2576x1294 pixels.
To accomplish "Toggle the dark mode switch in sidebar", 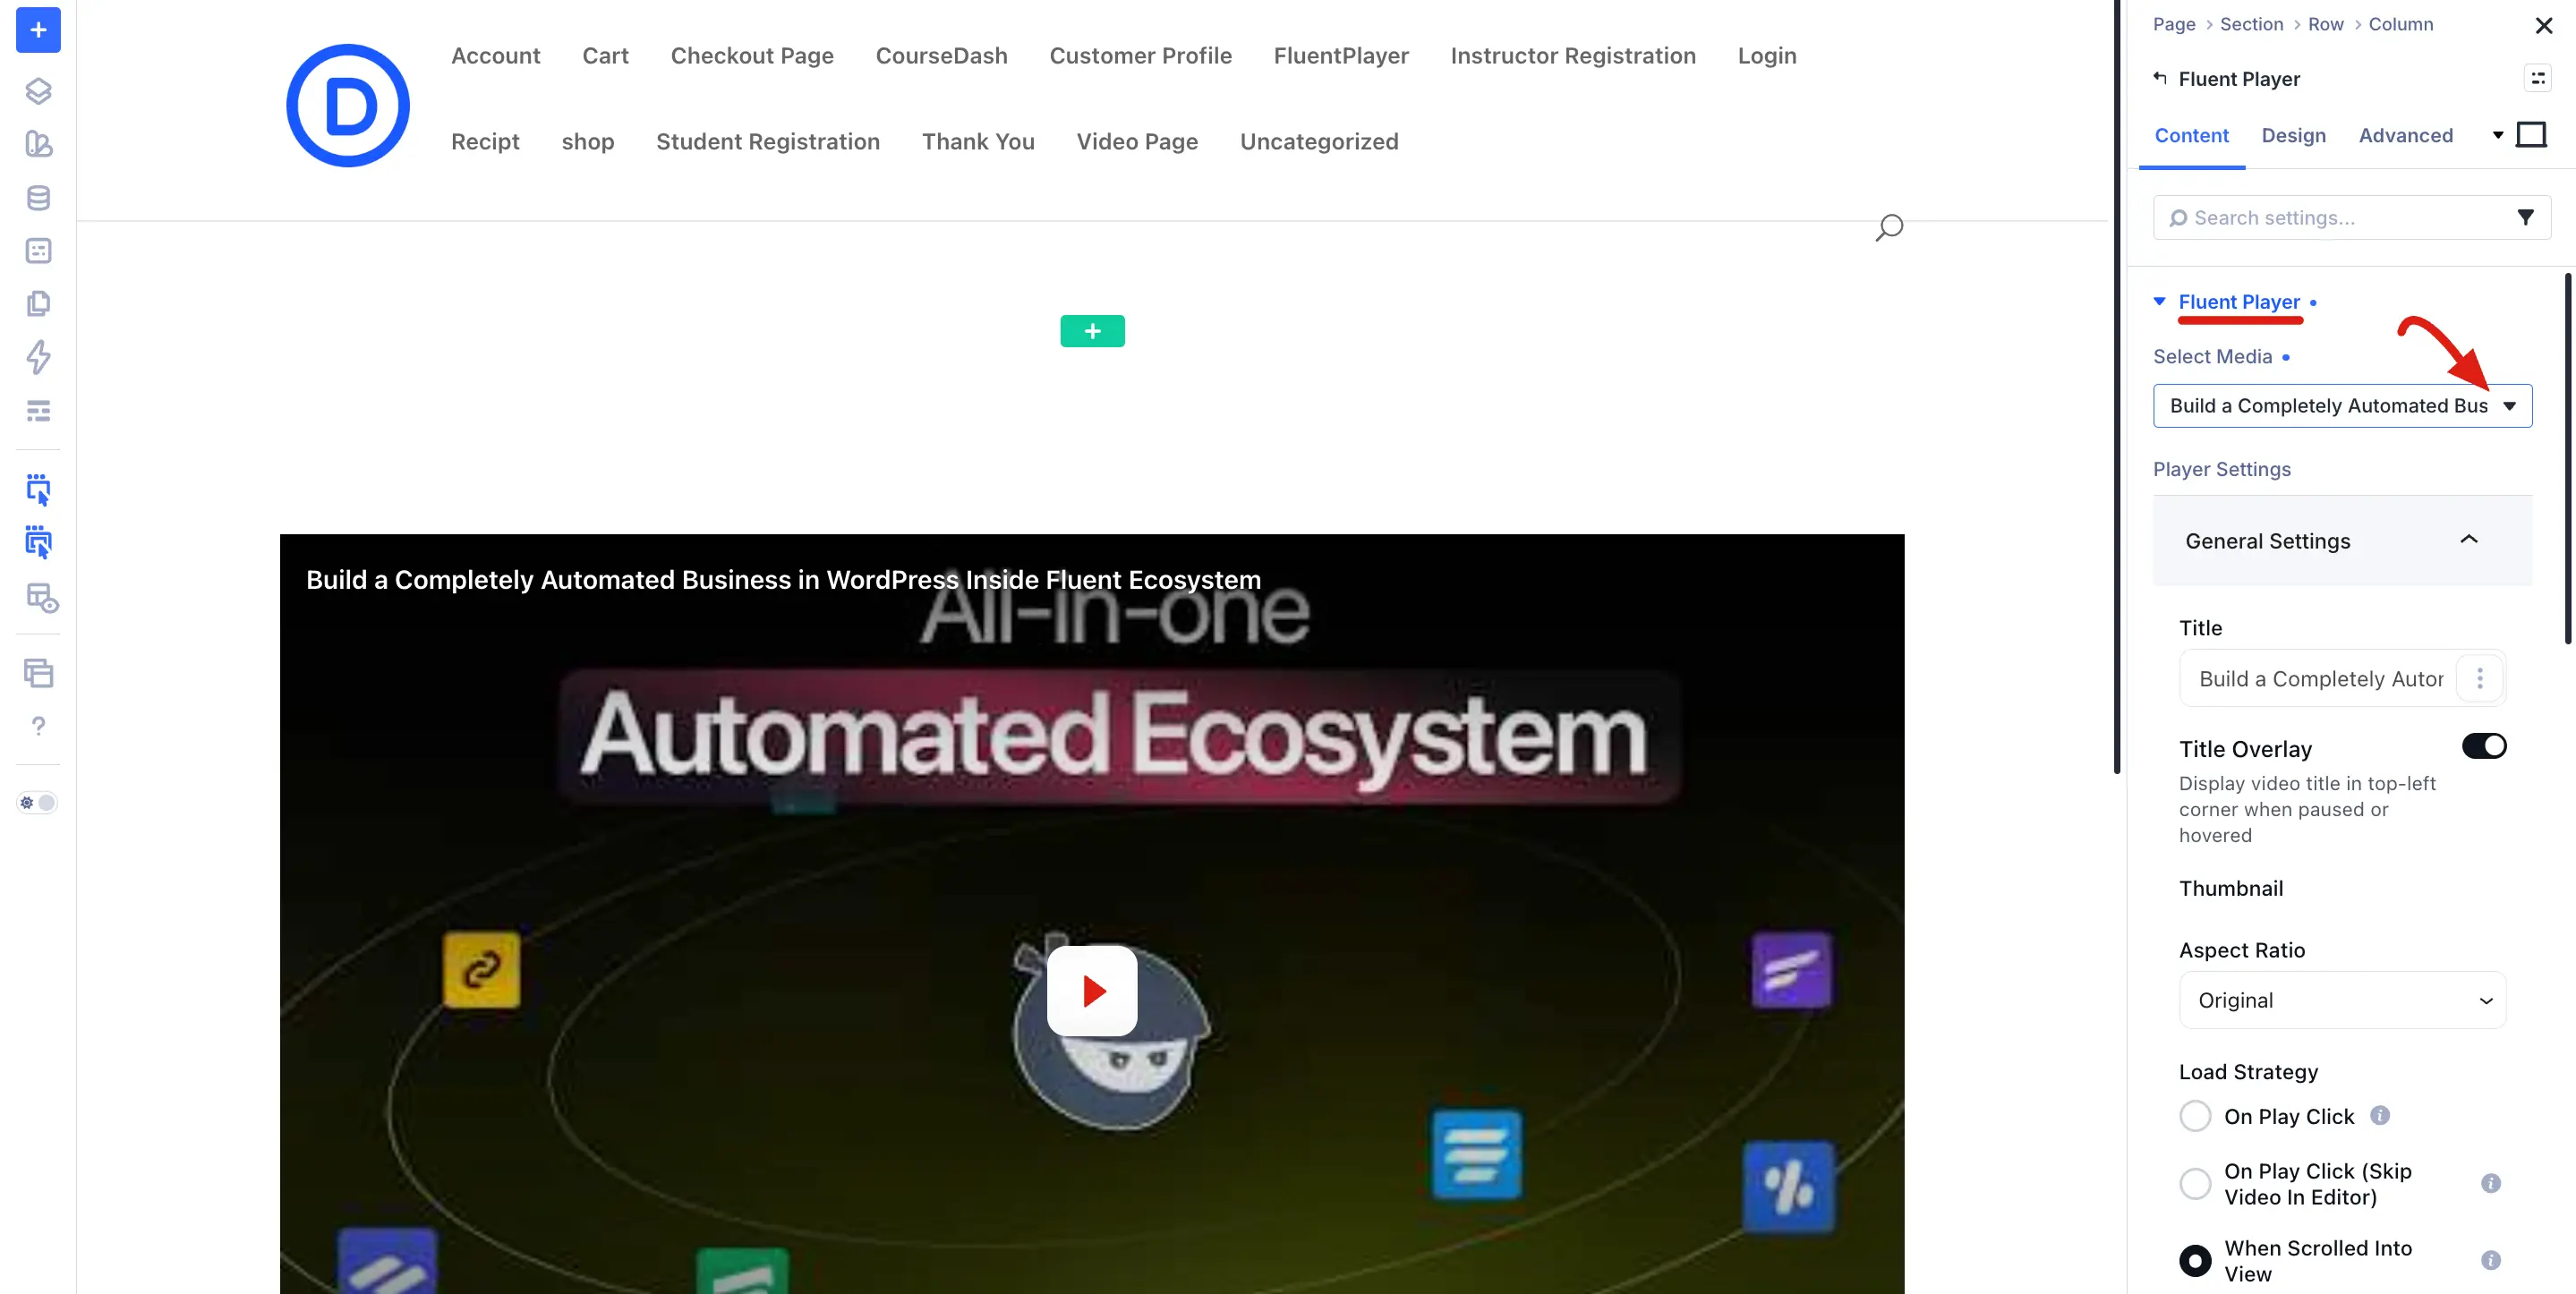I will click(x=38, y=803).
